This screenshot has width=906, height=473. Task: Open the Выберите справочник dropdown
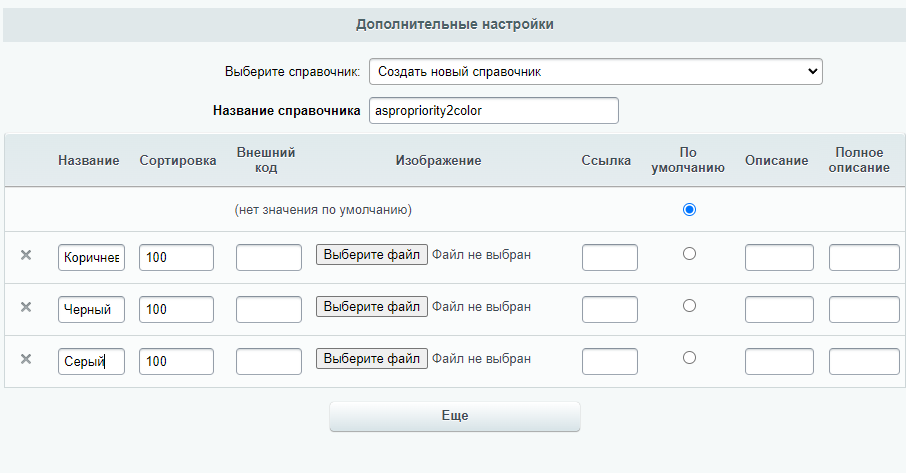(x=596, y=72)
